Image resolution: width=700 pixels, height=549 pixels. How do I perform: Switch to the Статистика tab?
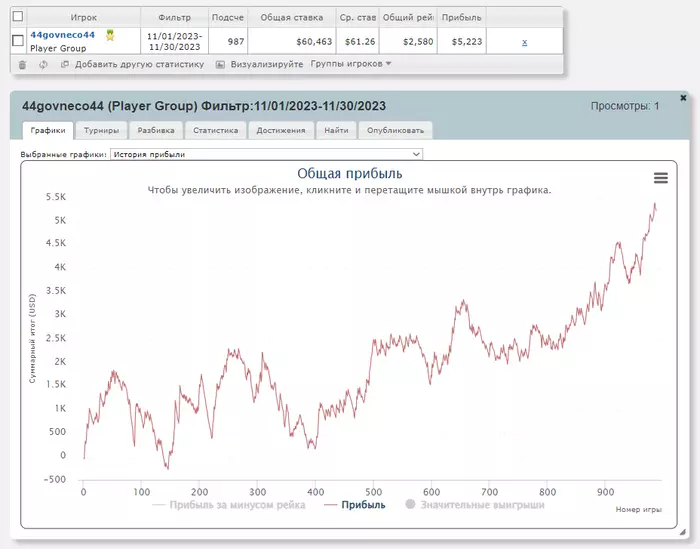216,130
